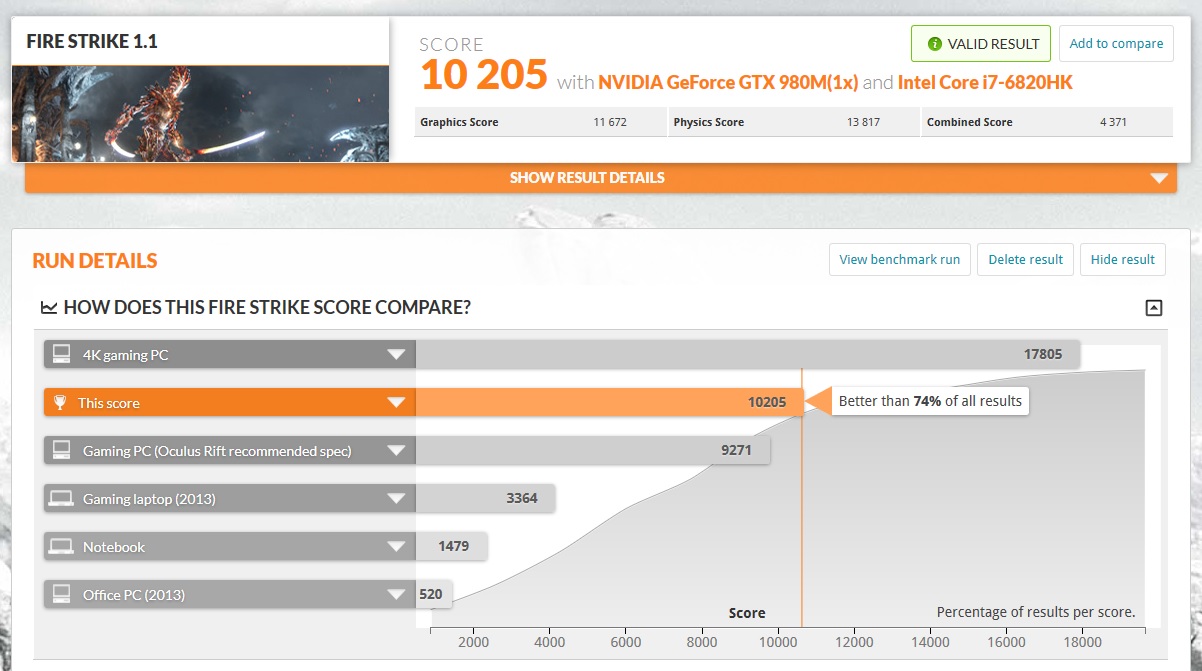Click the green info icon in Valid Result
This screenshot has width=1202, height=671.
click(x=934, y=44)
